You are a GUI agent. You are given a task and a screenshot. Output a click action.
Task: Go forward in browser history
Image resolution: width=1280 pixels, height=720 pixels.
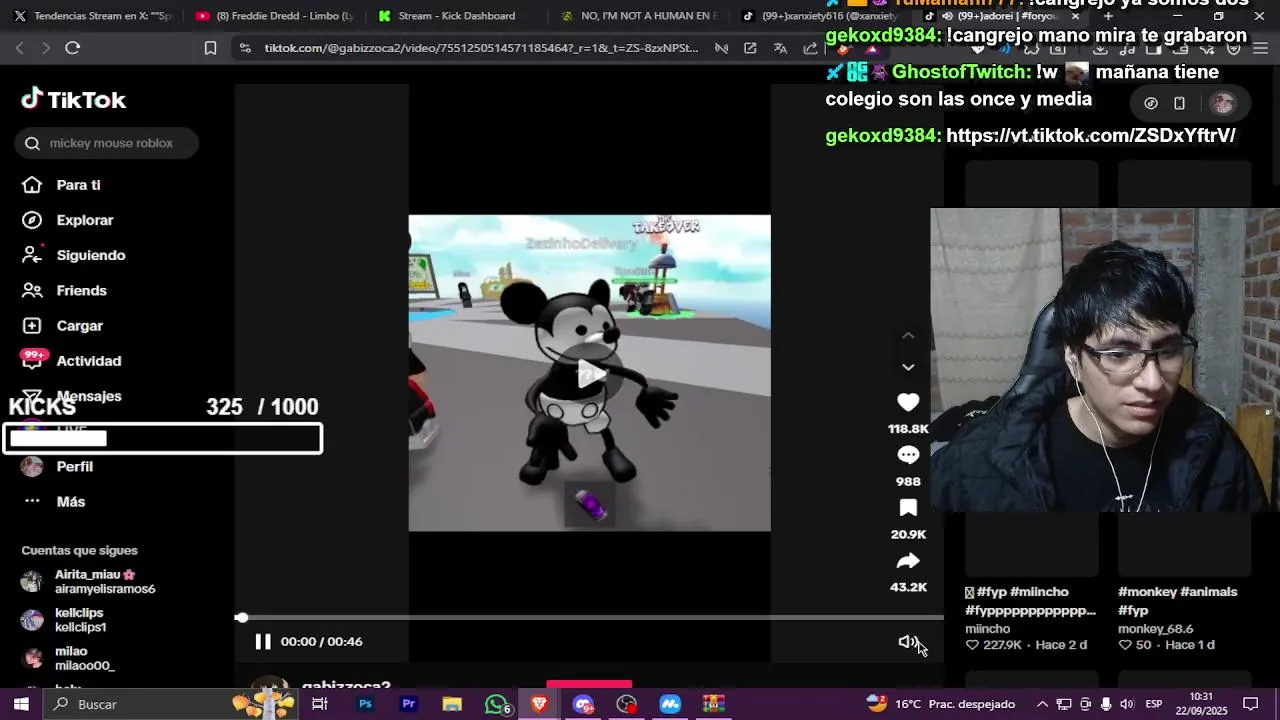pyautogui.click(x=46, y=48)
